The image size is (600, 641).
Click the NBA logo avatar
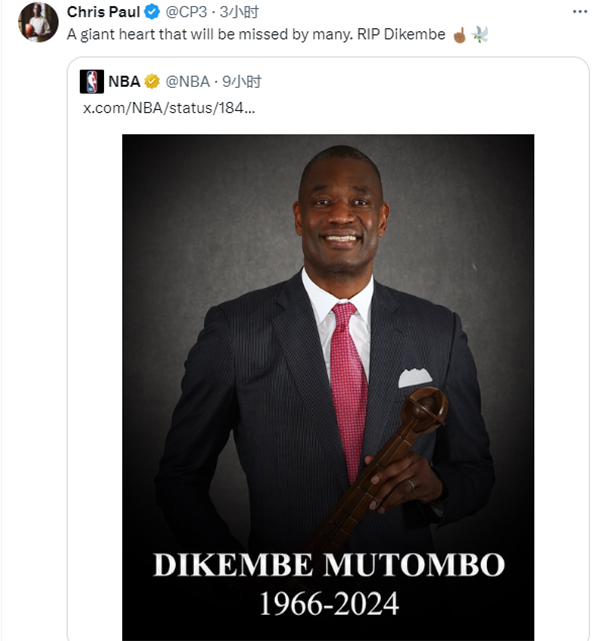click(92, 81)
